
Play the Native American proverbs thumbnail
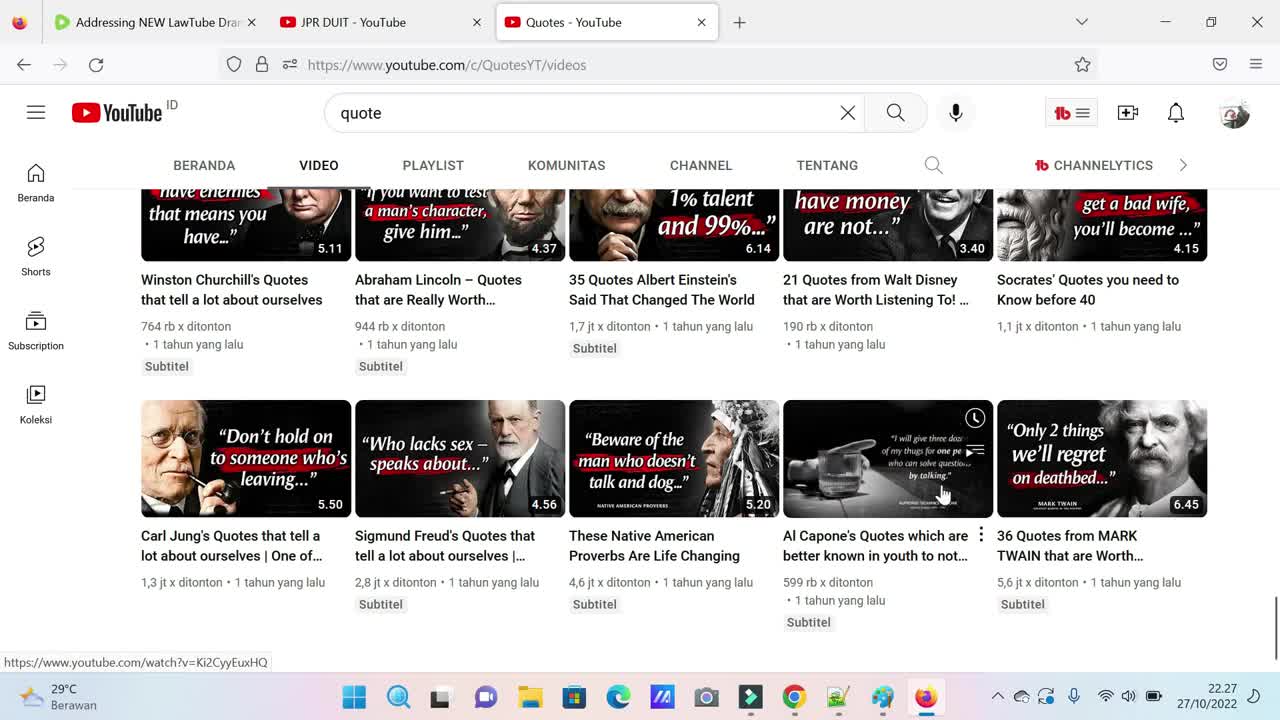coord(674,459)
